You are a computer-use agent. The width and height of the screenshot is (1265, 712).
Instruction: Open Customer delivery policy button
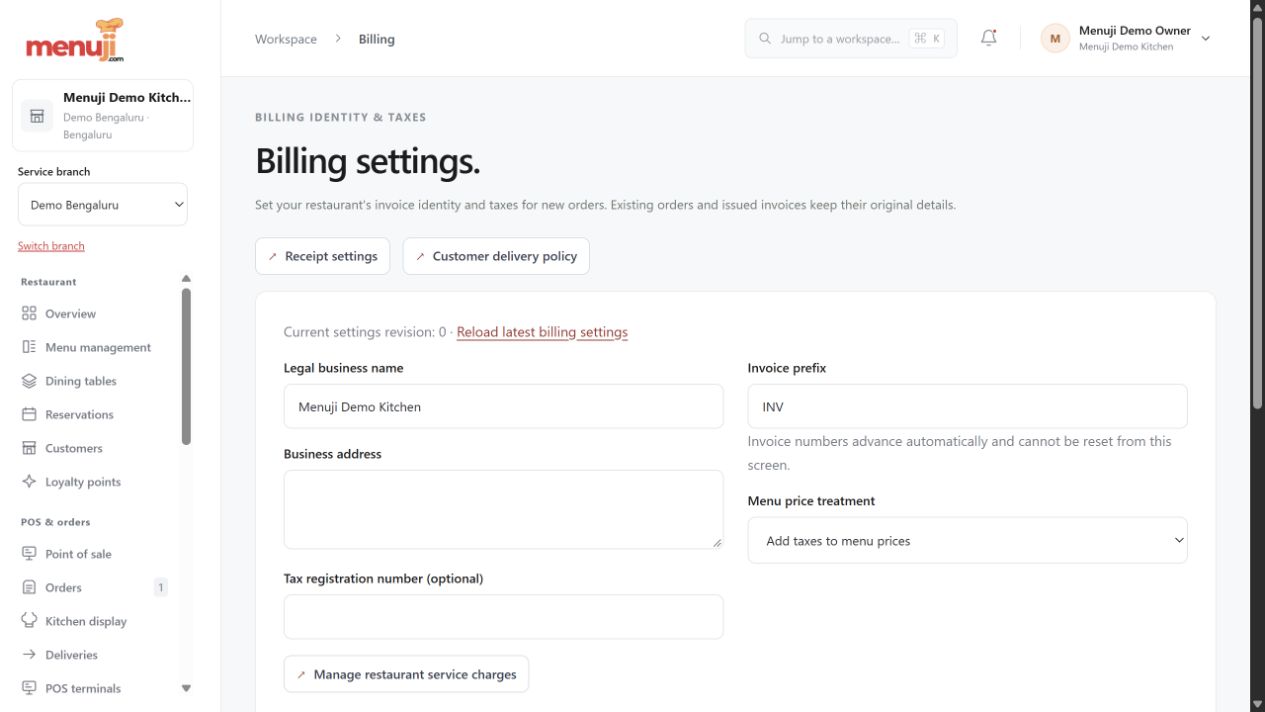point(496,256)
